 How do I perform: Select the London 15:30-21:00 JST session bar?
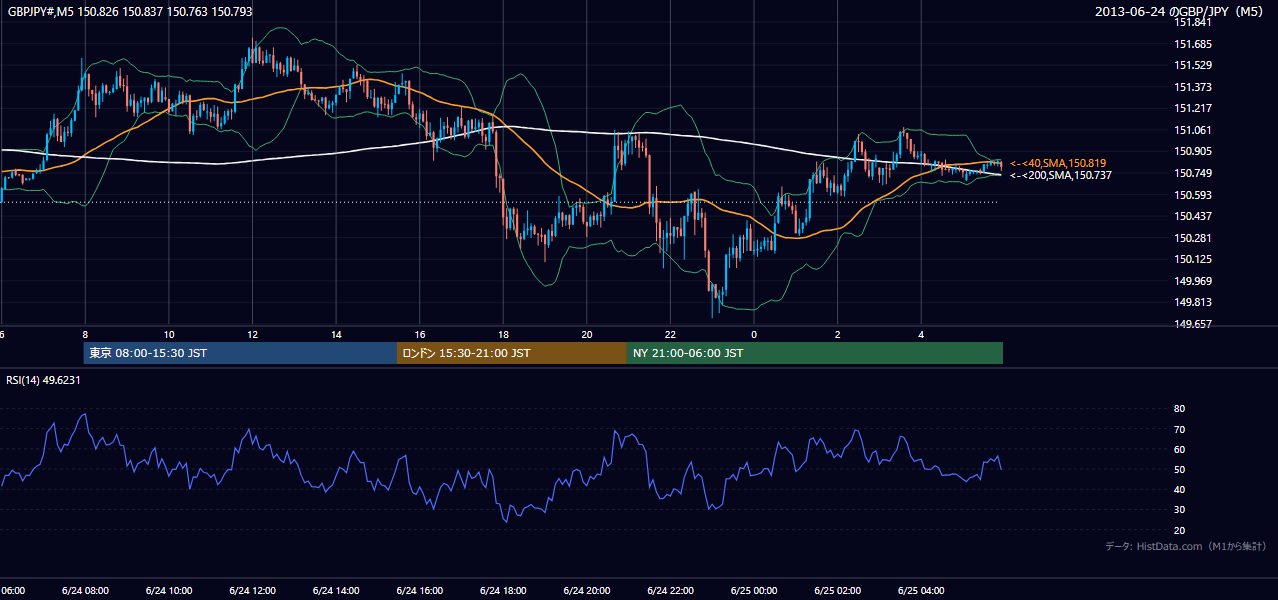[512, 353]
